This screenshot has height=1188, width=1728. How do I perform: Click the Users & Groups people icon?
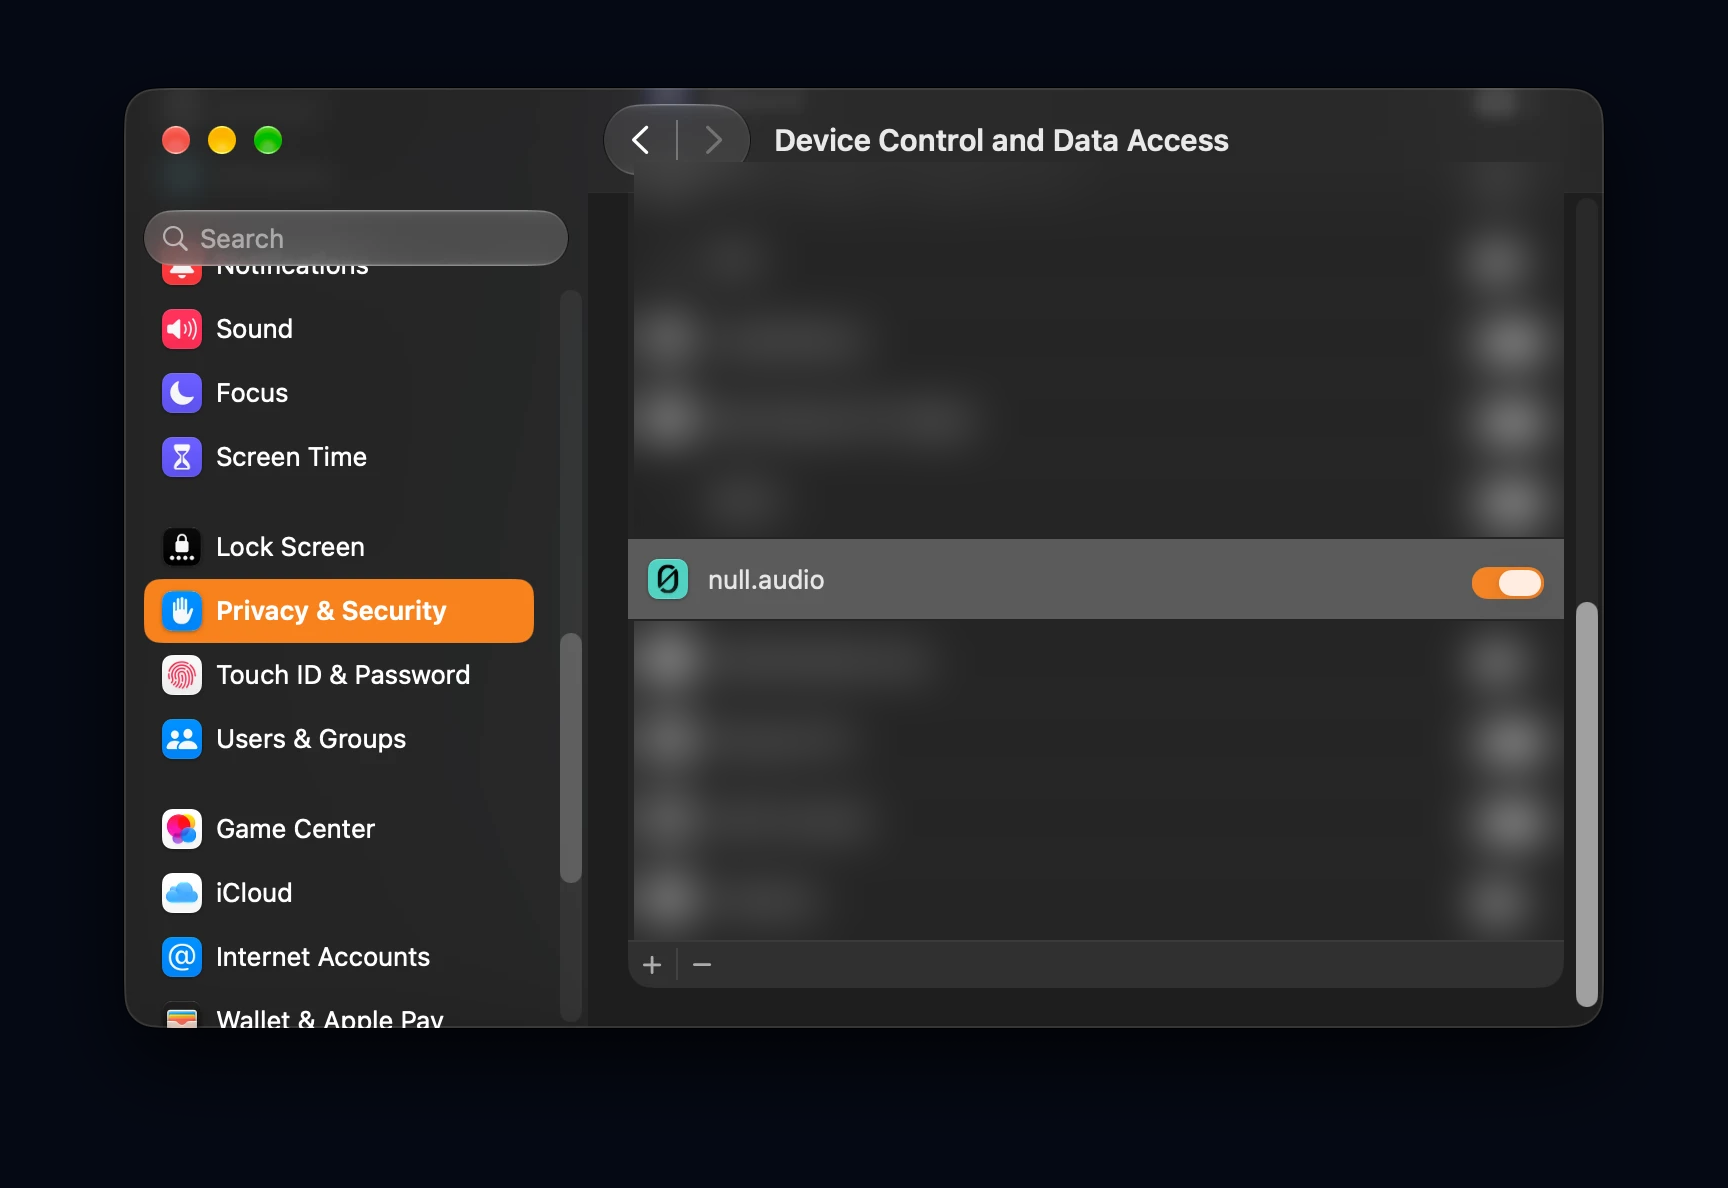[182, 739]
